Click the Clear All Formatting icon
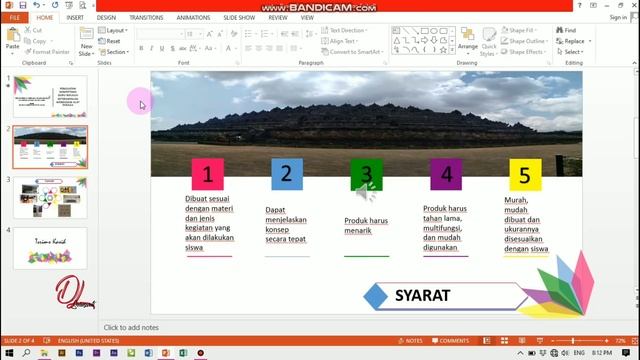 pos(234,34)
